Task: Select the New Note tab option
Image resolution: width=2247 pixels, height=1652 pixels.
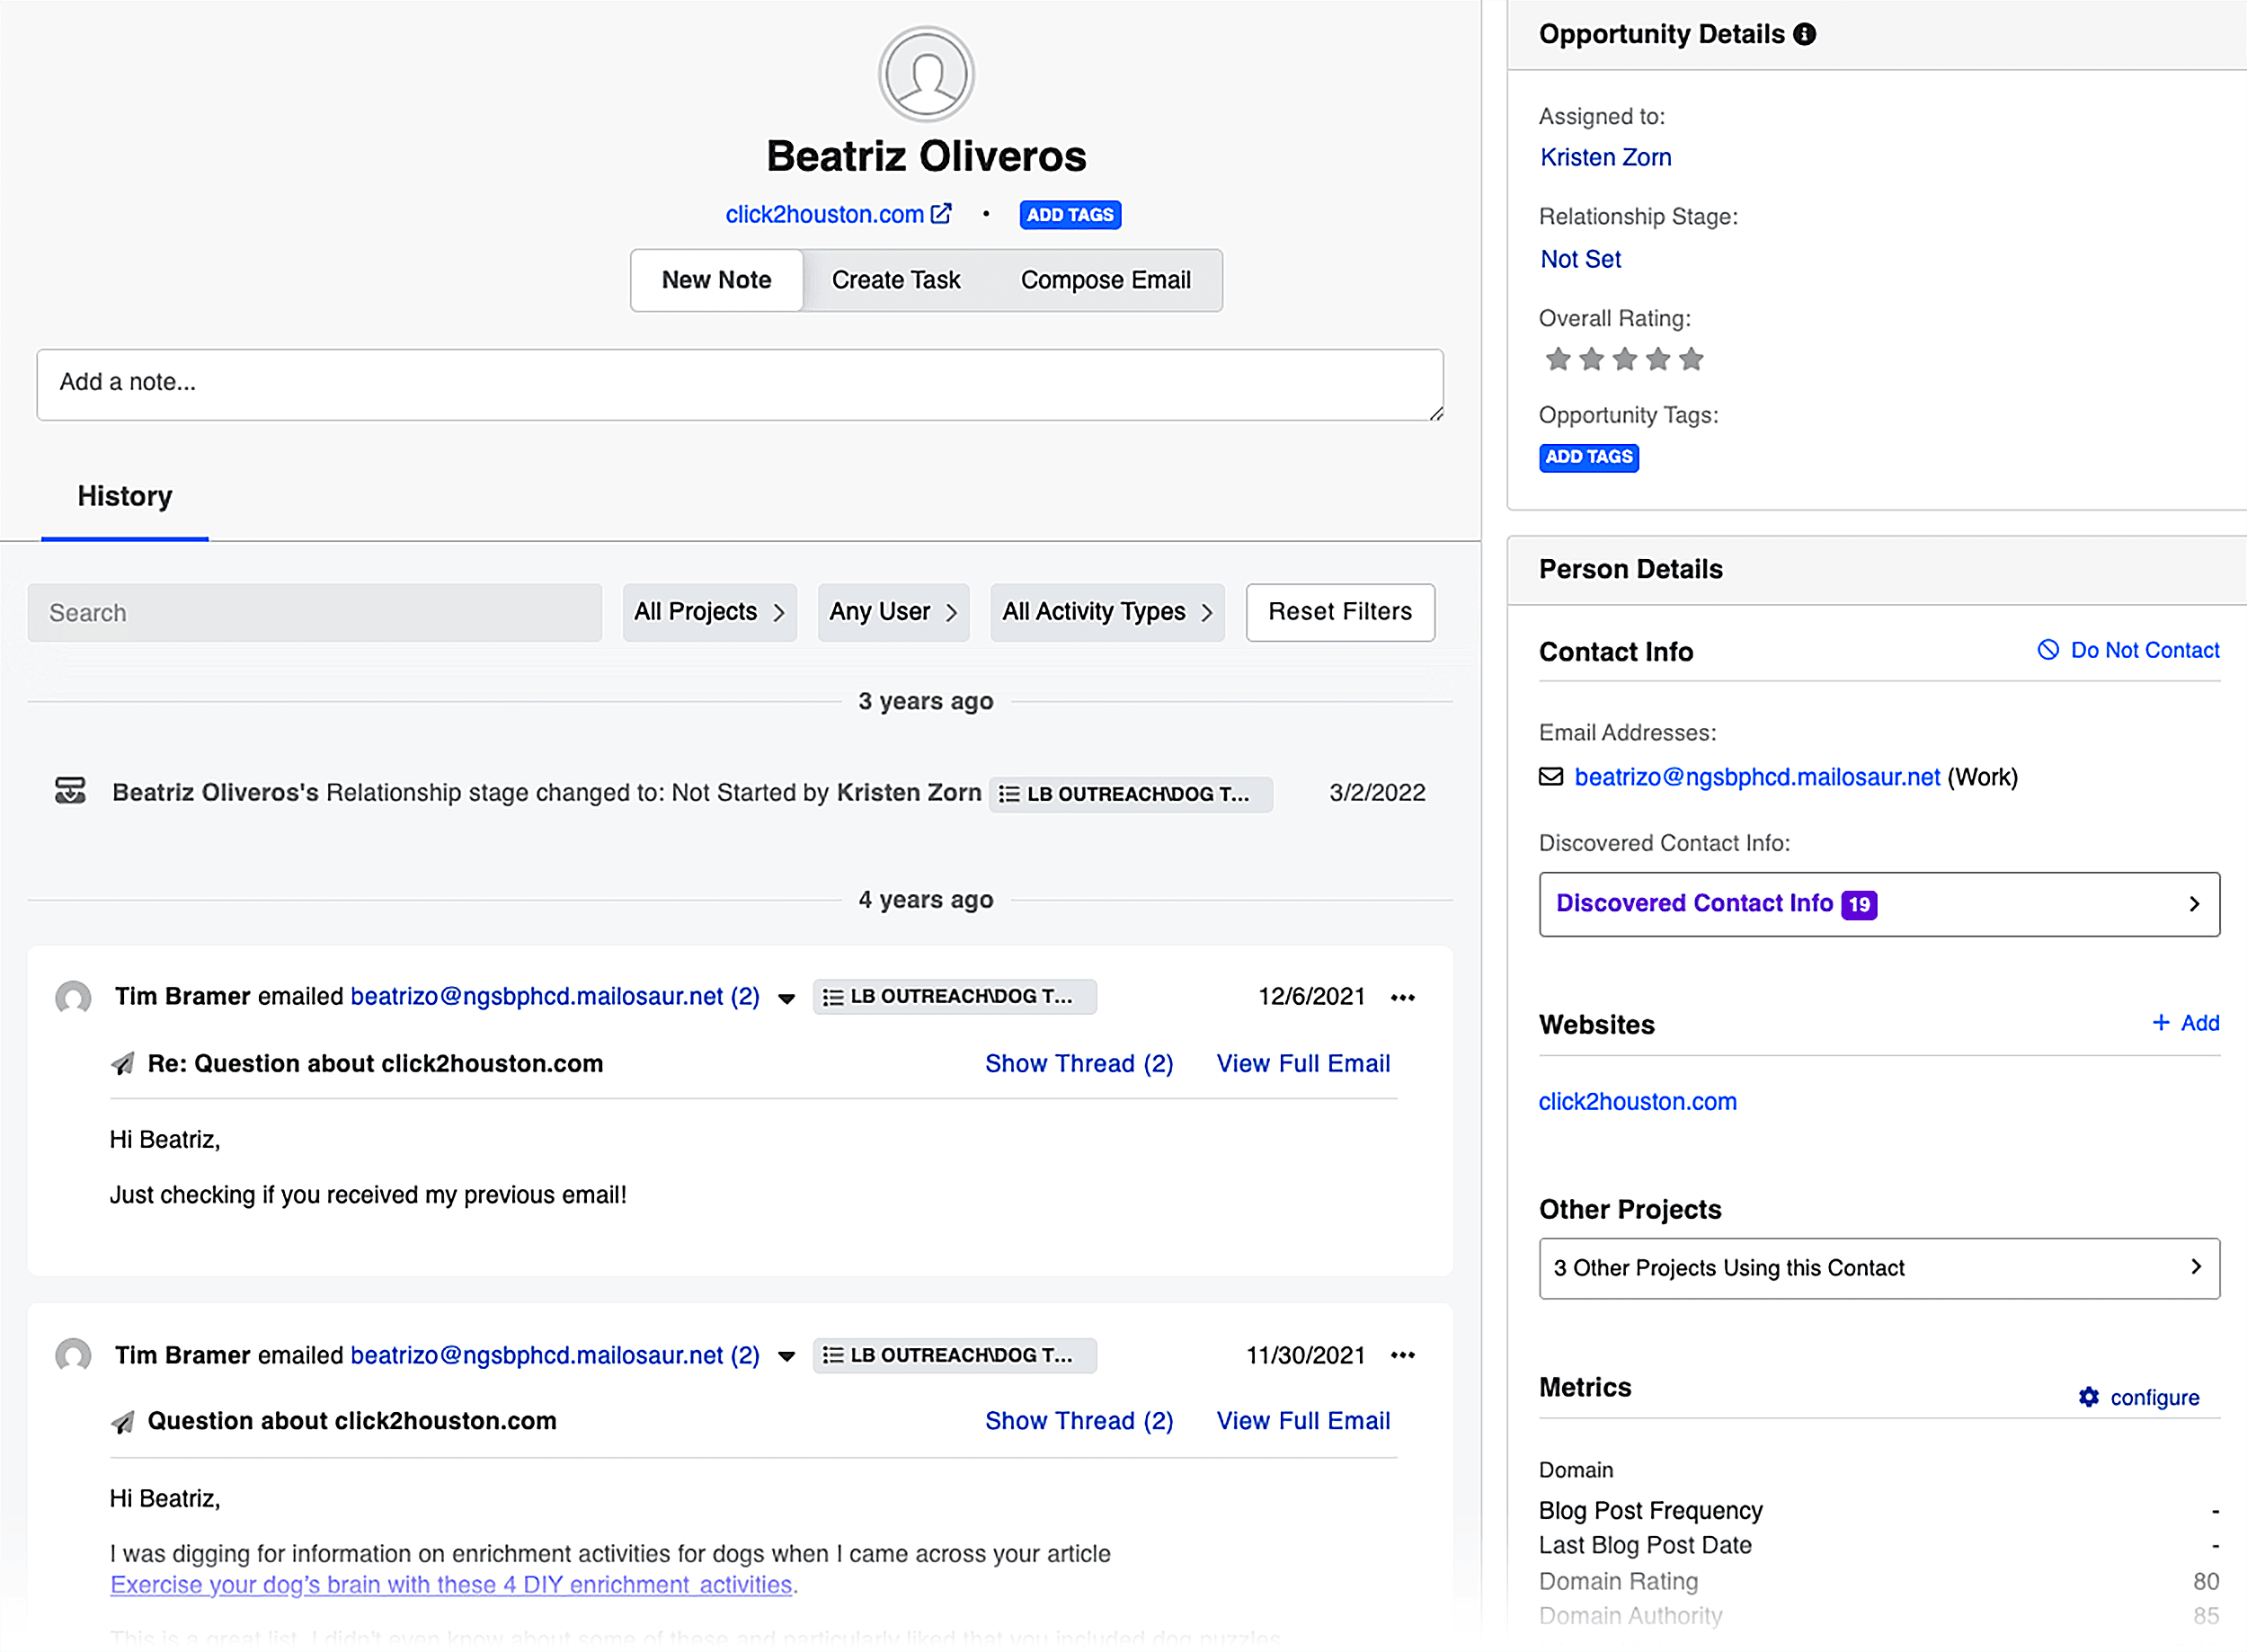Action: click(x=716, y=280)
